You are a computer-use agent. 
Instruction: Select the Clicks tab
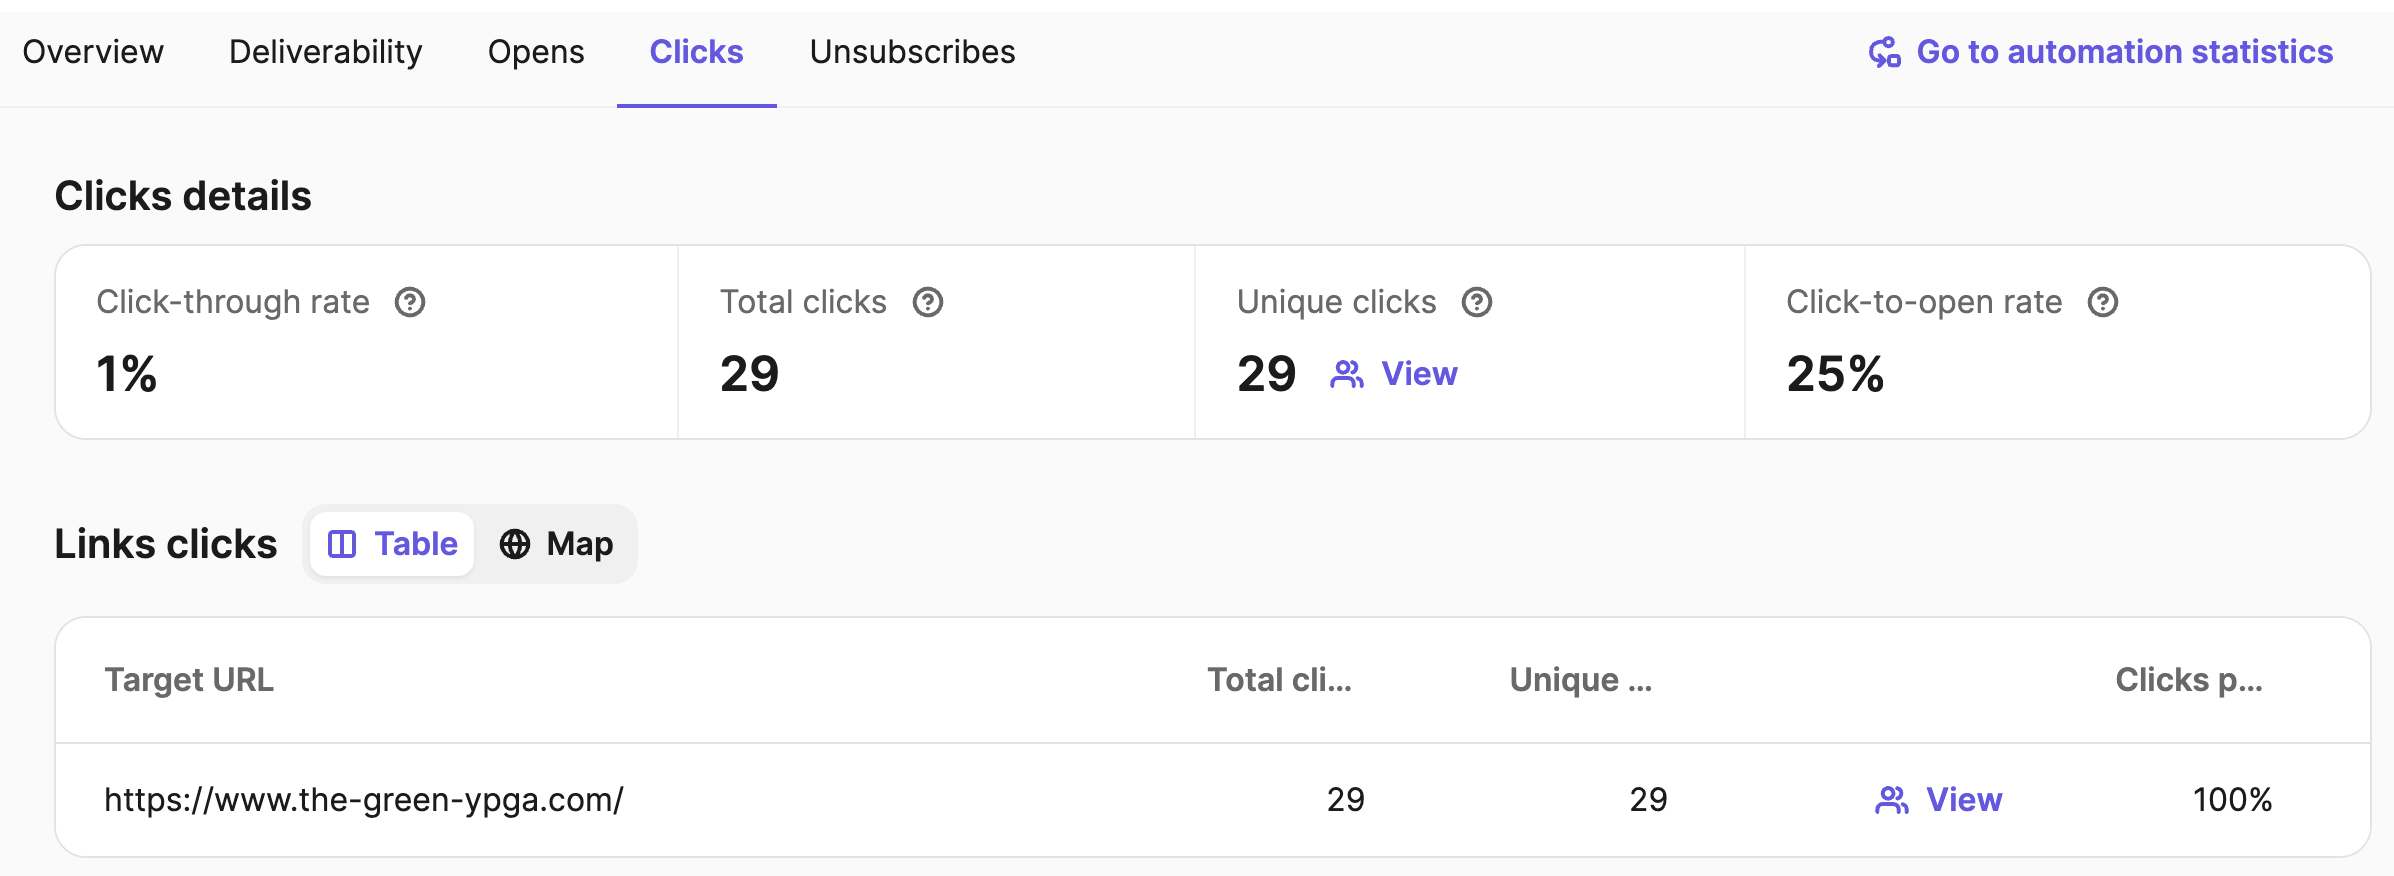(x=696, y=52)
